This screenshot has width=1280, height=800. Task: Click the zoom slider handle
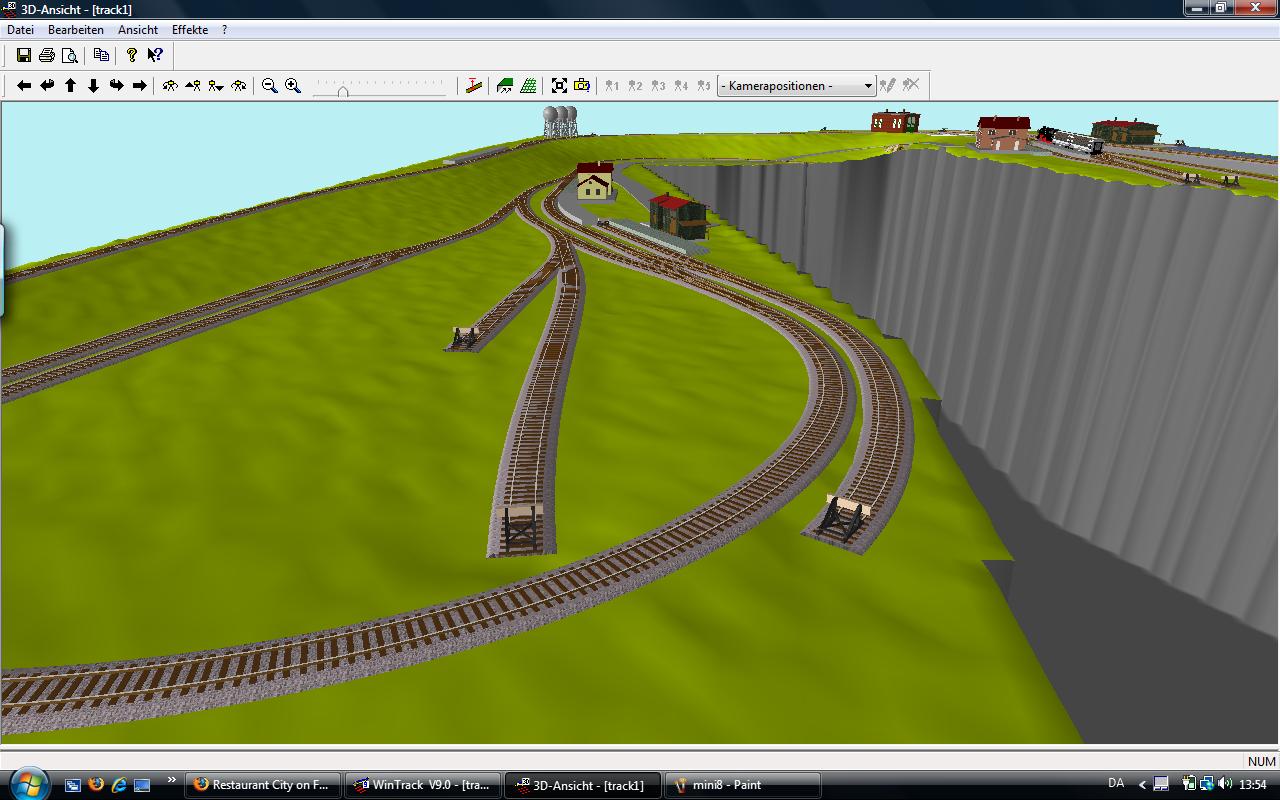[343, 90]
